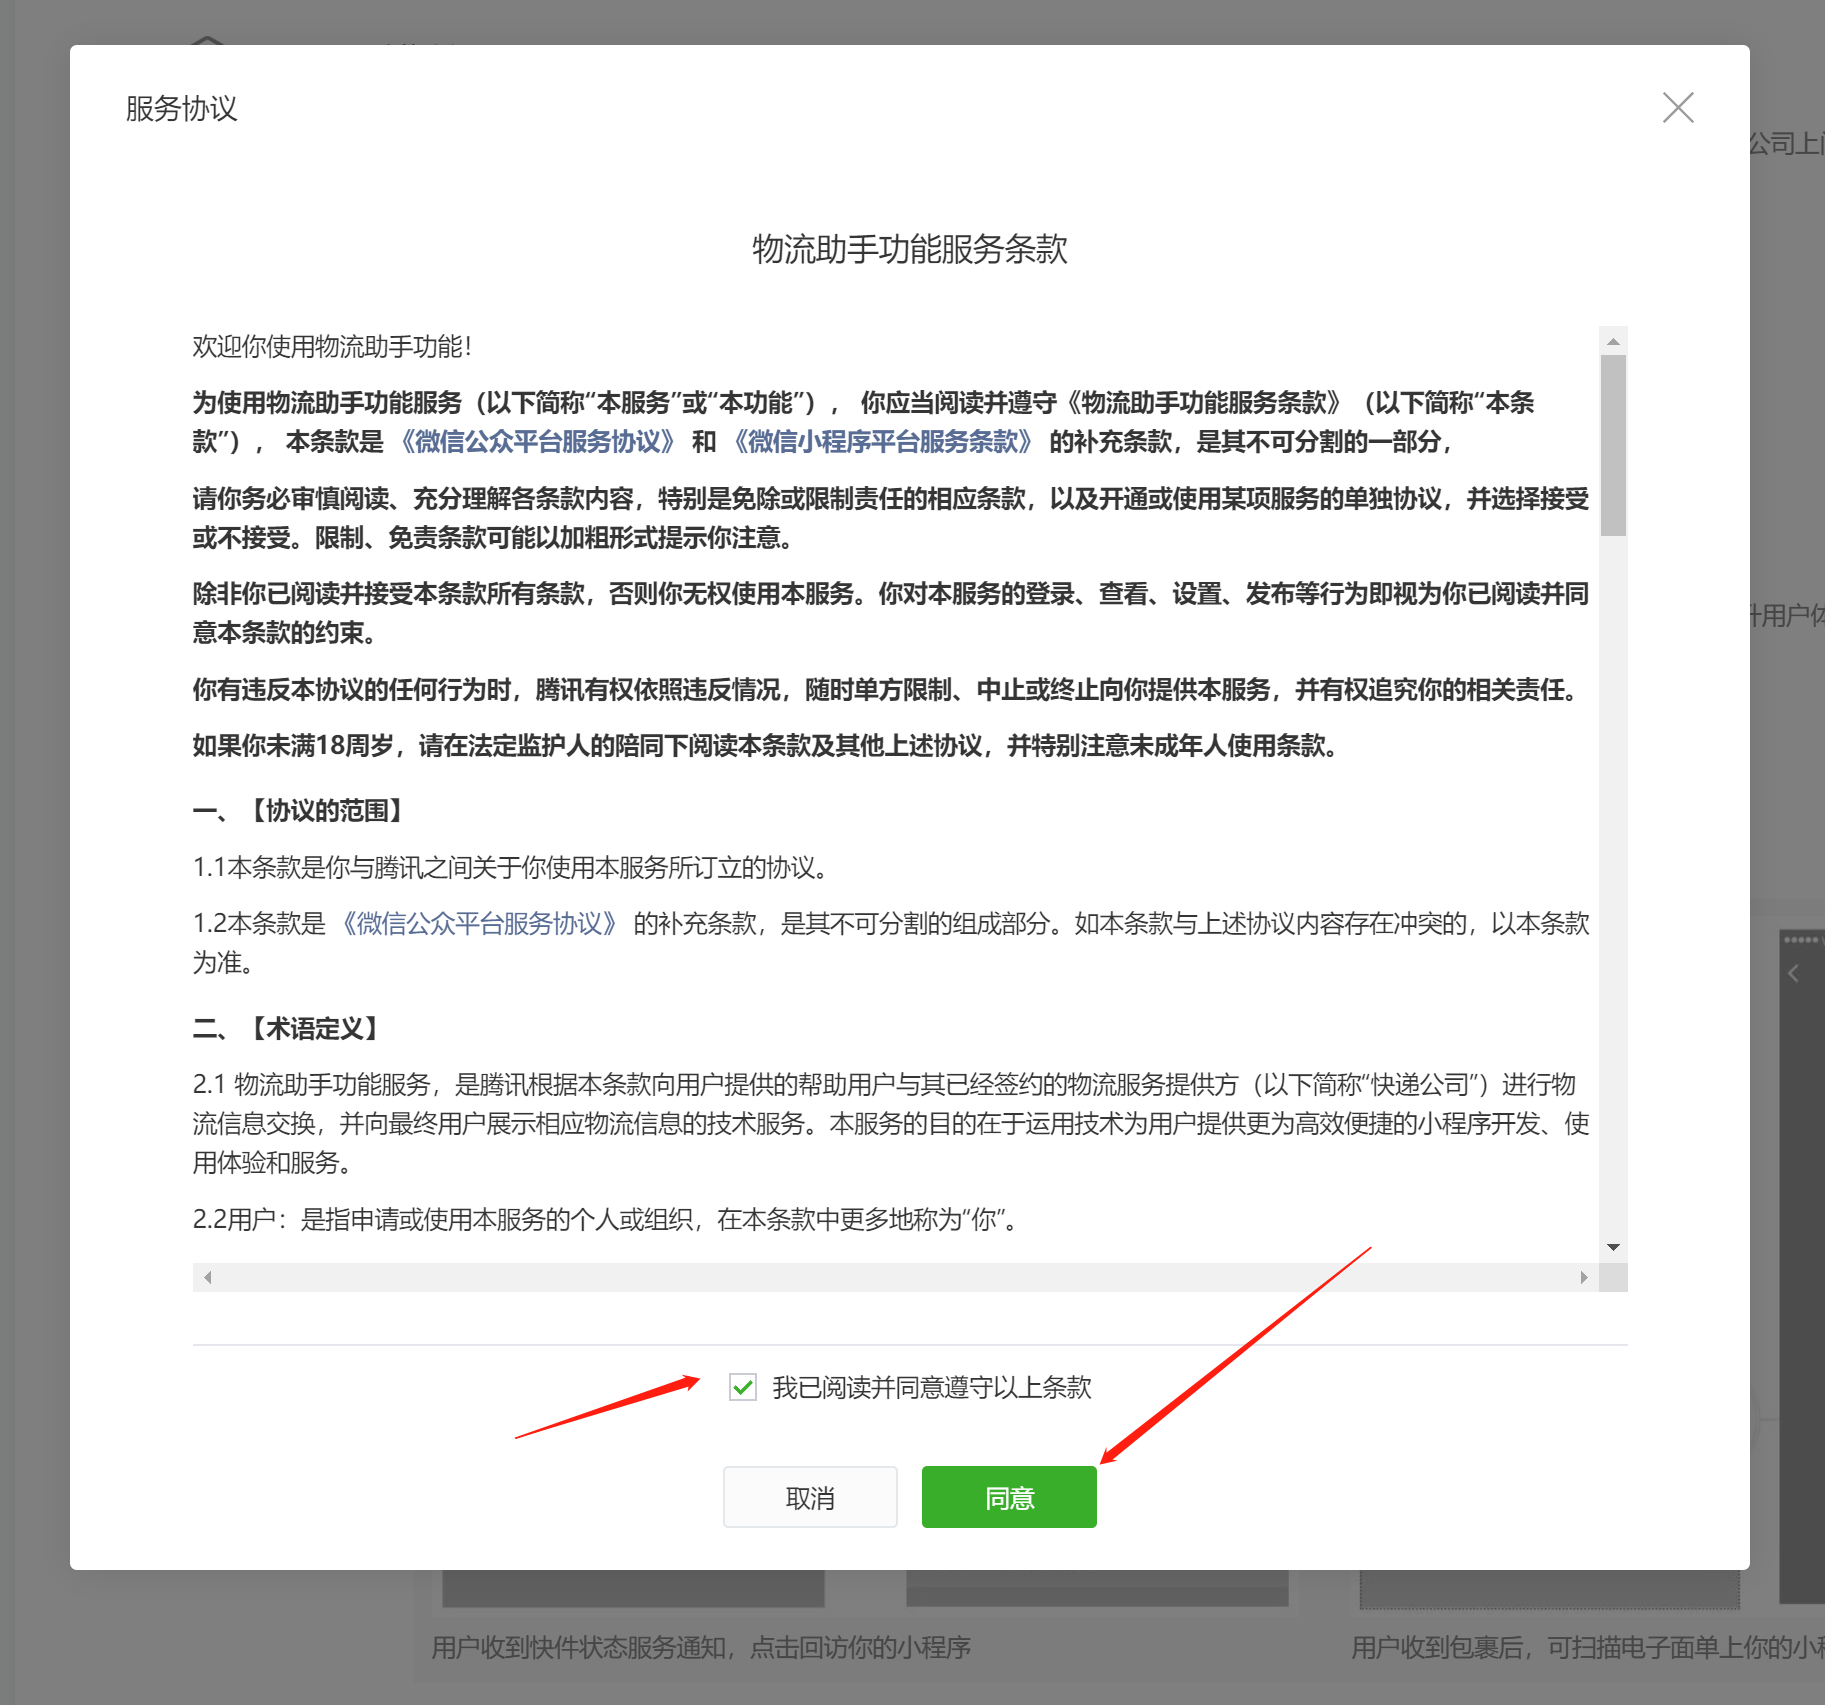Click the vertical scrollbar thumb
Screen dimensions: 1825x1705
pyautogui.click(x=1613, y=446)
